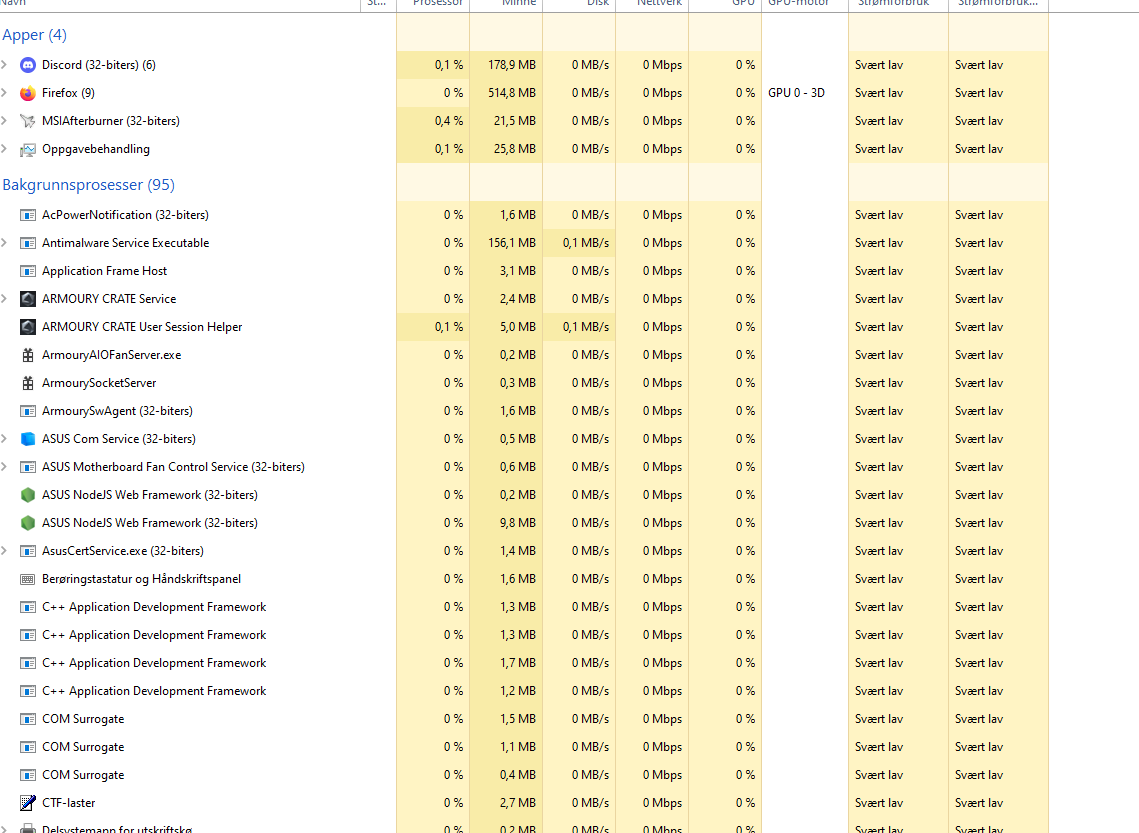Click the MSIAfterburner plane icon
Image resolution: width=1139 pixels, height=833 pixels.
pos(28,121)
